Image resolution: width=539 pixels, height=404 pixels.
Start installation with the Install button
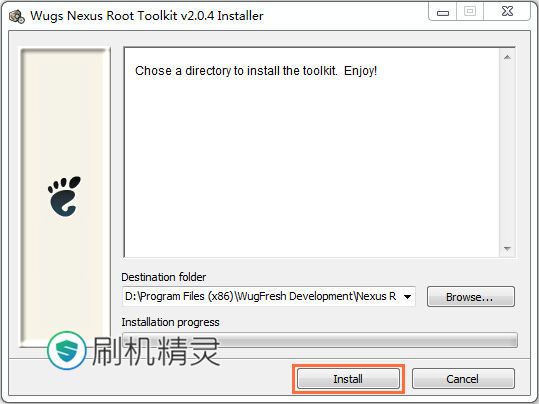click(348, 379)
